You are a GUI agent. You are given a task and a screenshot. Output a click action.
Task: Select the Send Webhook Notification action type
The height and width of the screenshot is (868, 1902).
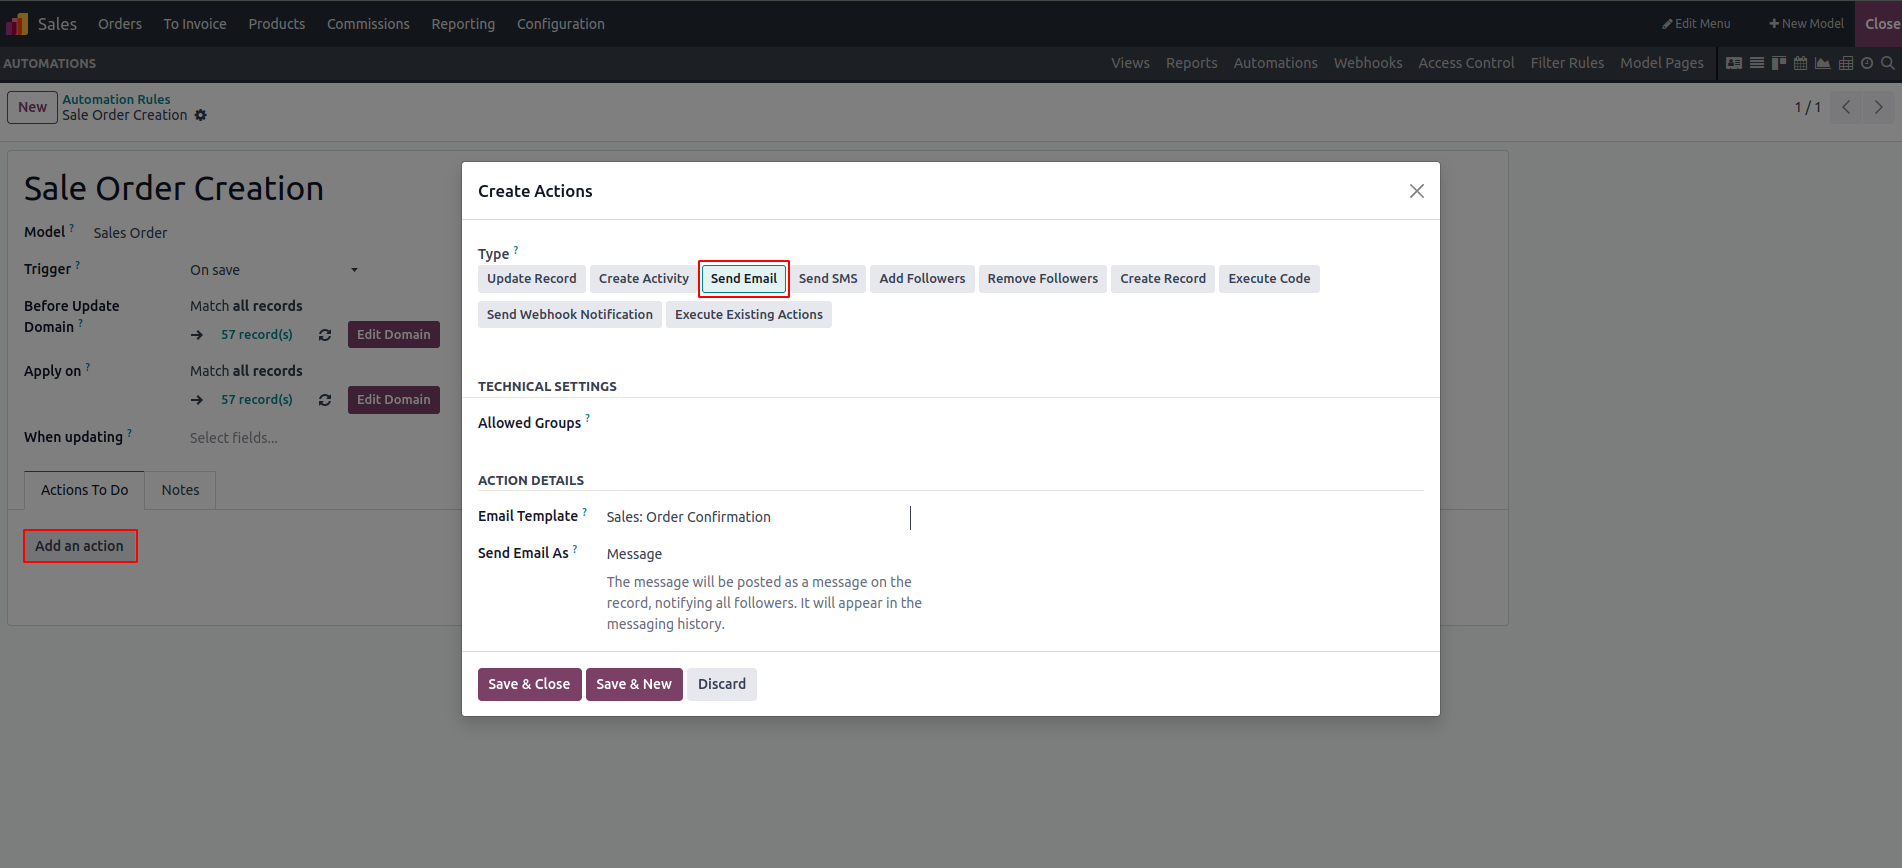point(570,315)
